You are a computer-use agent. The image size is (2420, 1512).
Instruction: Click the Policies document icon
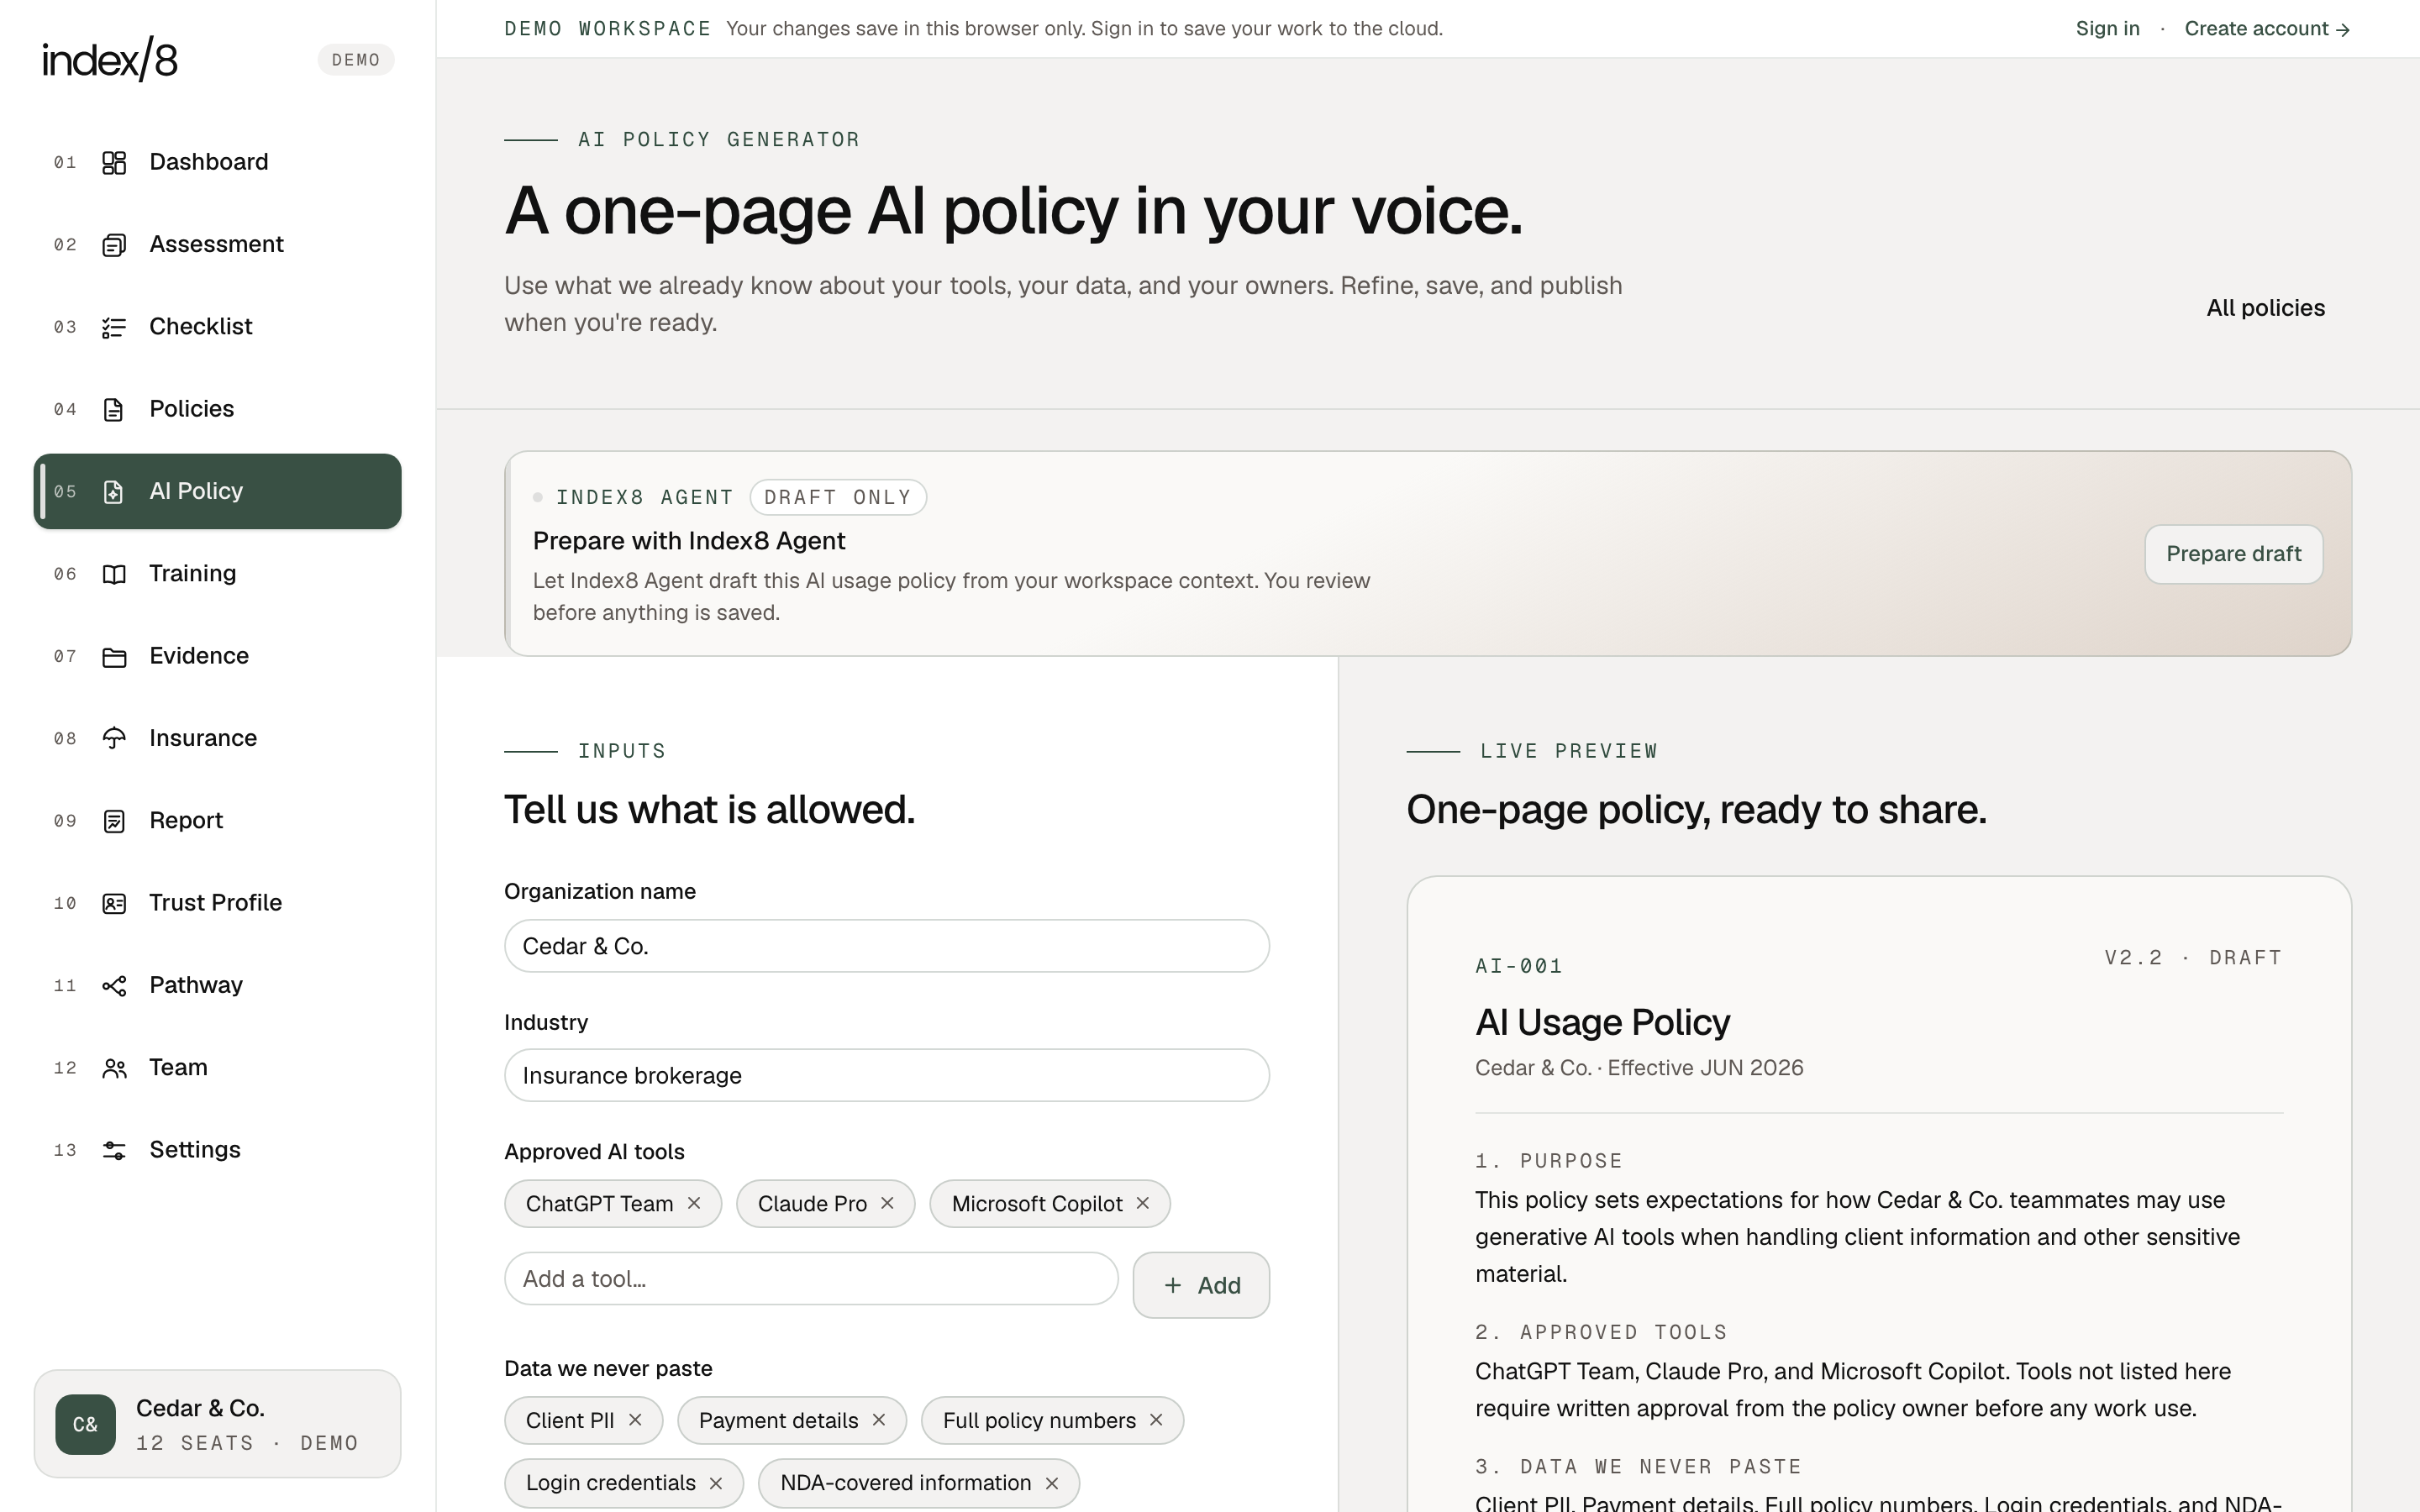114,409
